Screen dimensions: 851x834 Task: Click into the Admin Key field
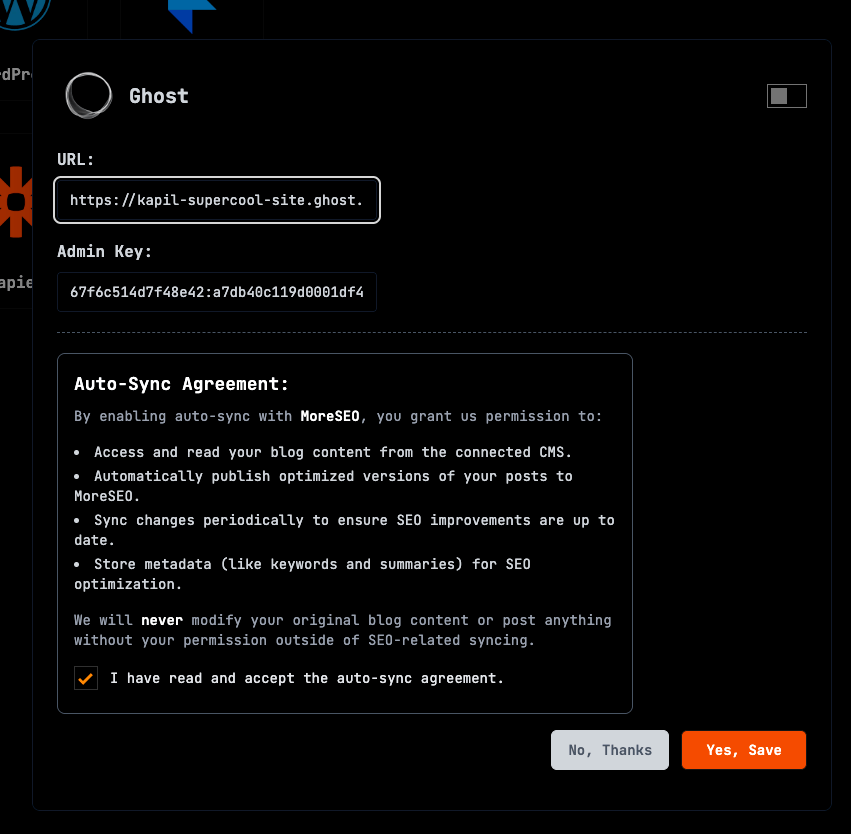[217, 292]
